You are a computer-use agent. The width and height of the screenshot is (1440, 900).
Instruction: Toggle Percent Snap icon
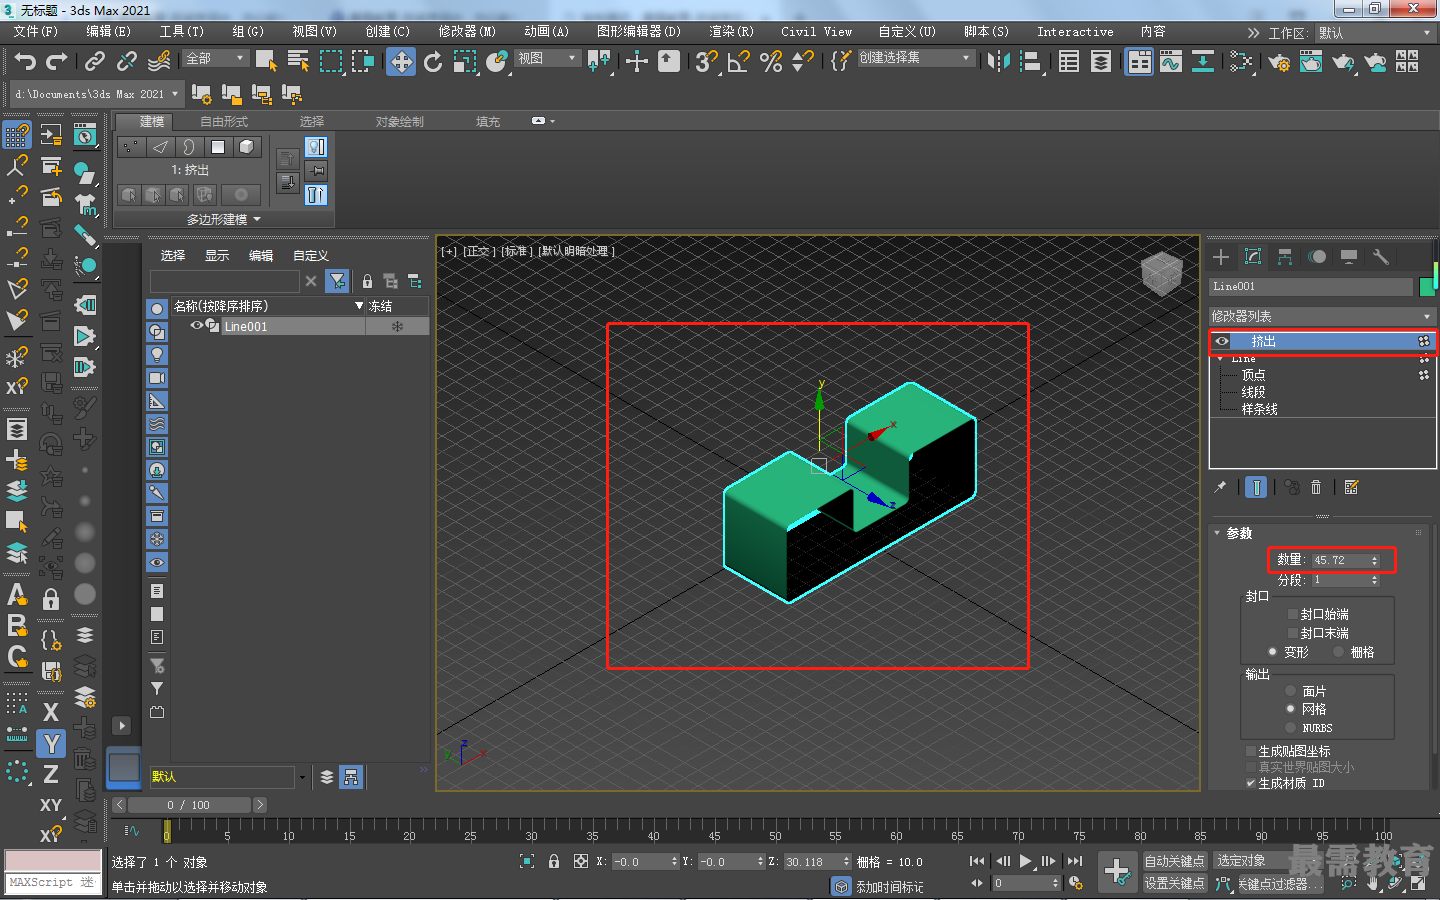point(771,62)
